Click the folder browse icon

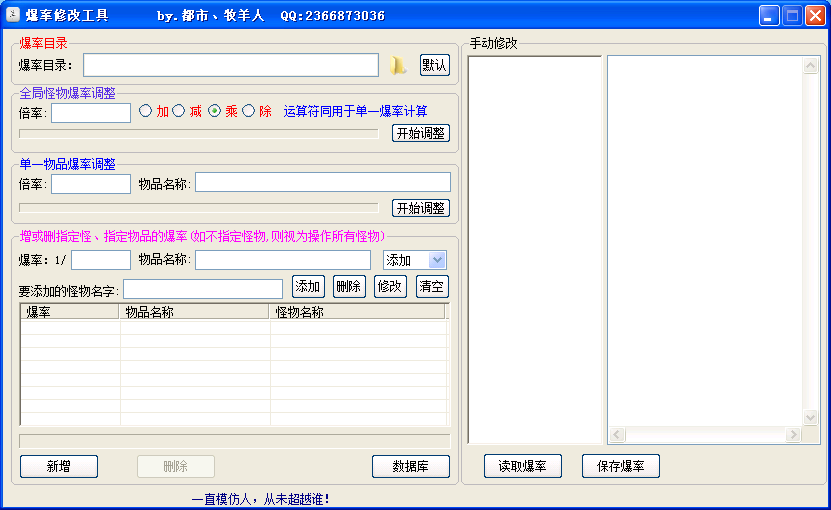click(398, 66)
